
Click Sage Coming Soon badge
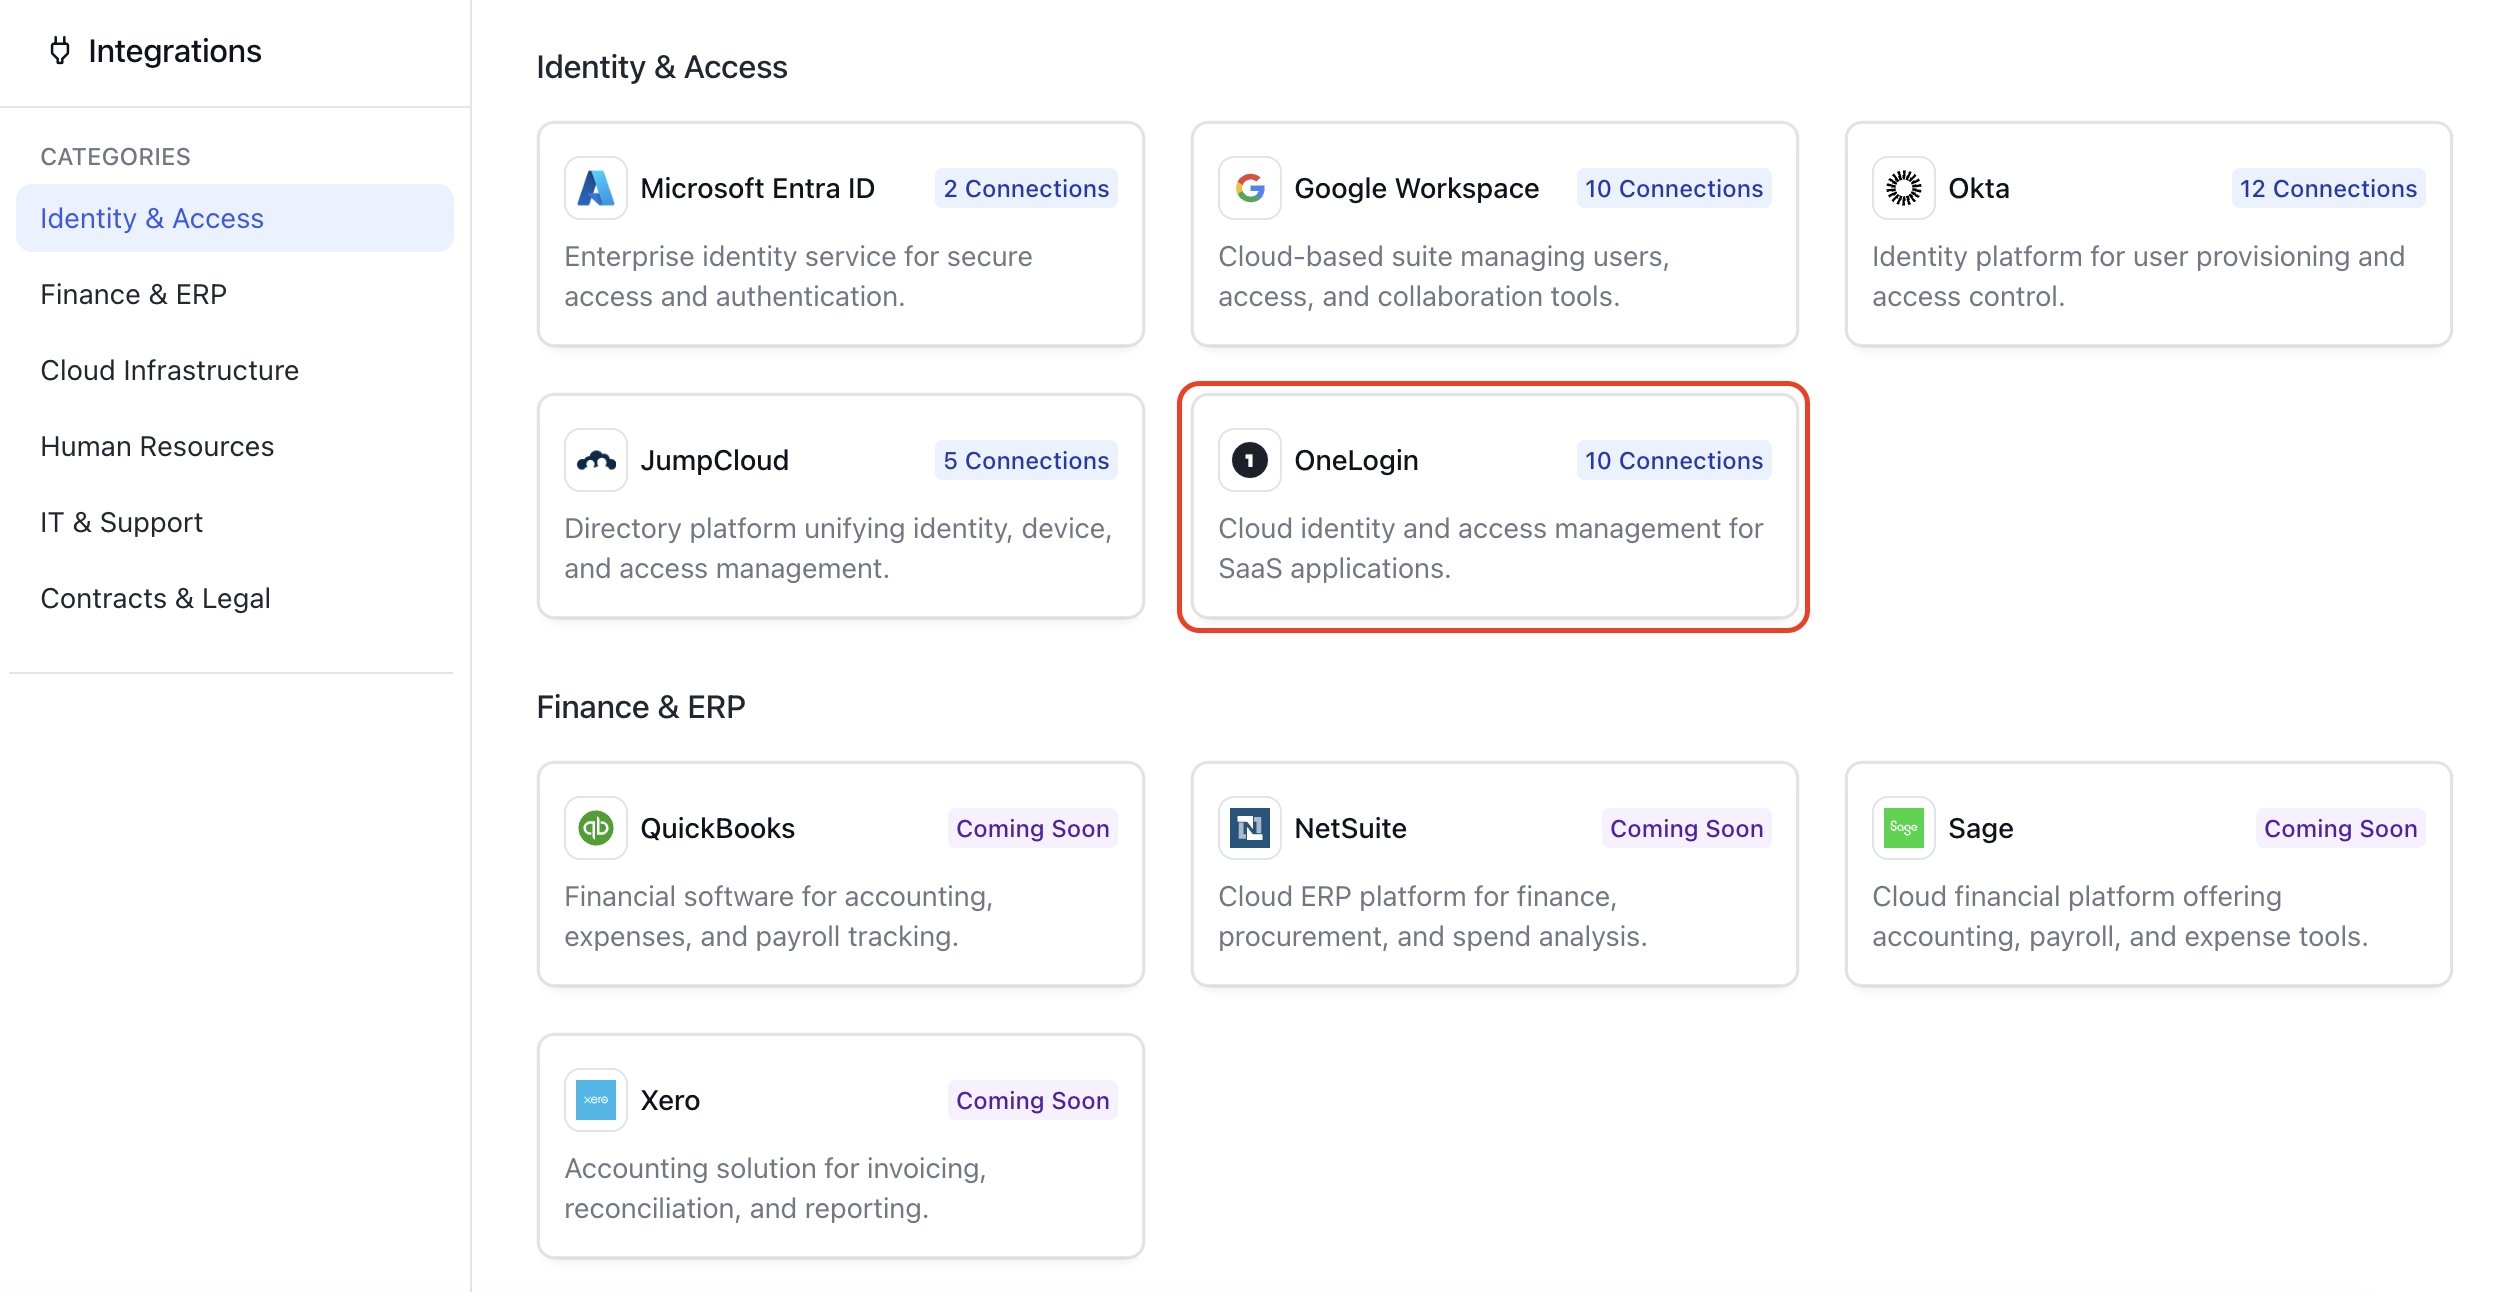[x=2341, y=828]
